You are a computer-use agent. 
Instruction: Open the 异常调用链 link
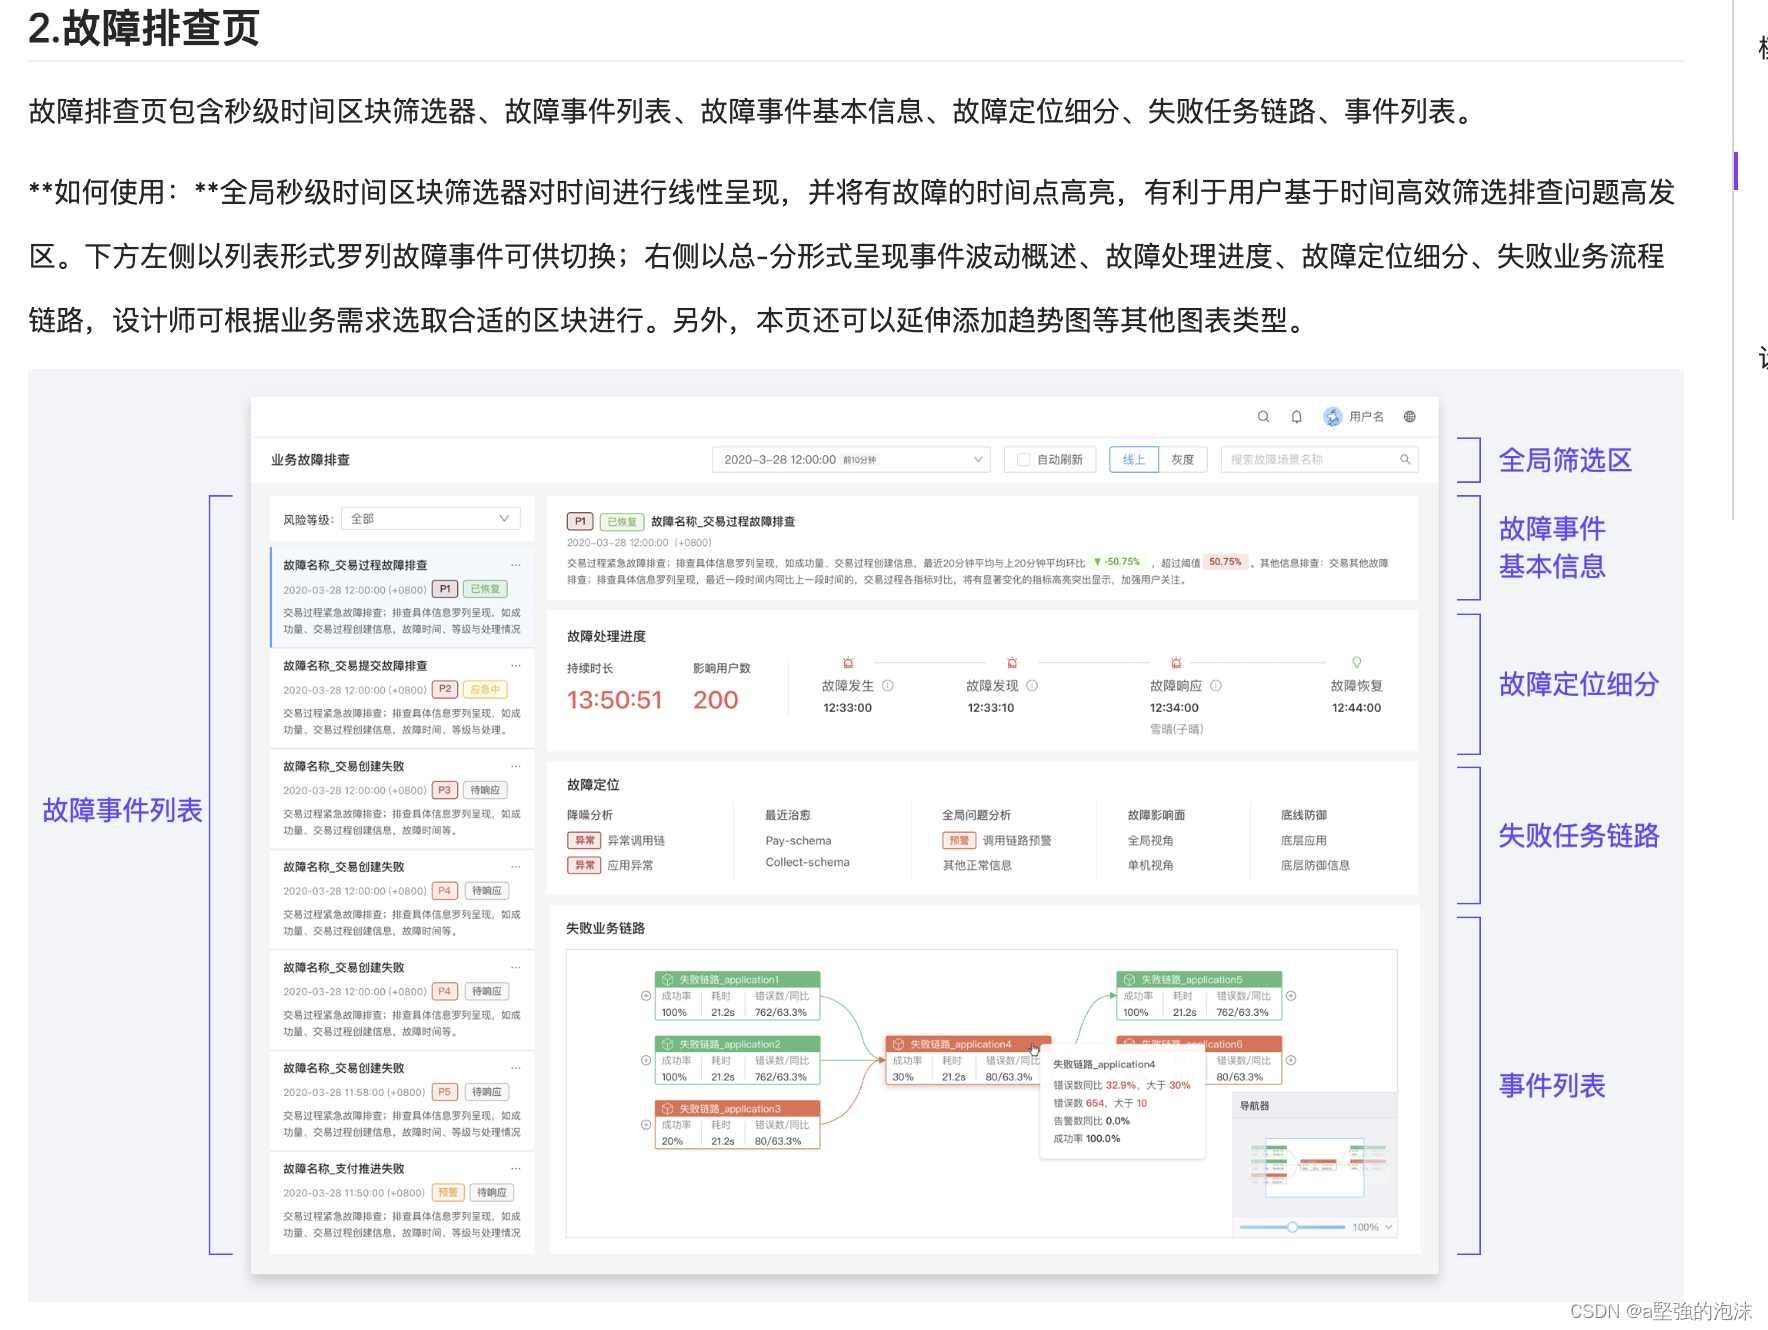pos(636,841)
